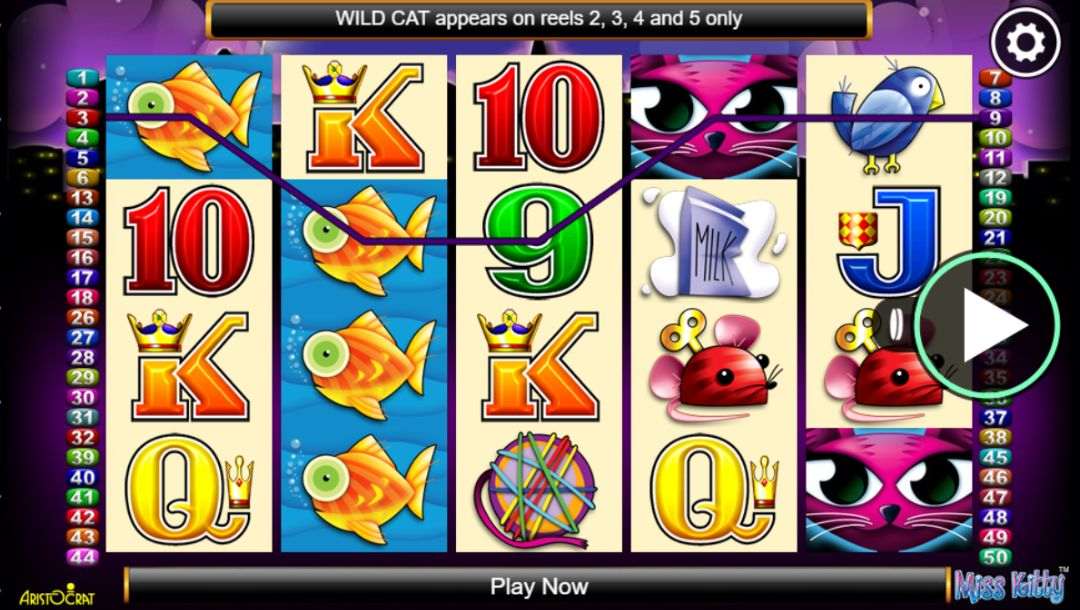
Task: Click the pink cat on reel four
Action: pos(714,116)
